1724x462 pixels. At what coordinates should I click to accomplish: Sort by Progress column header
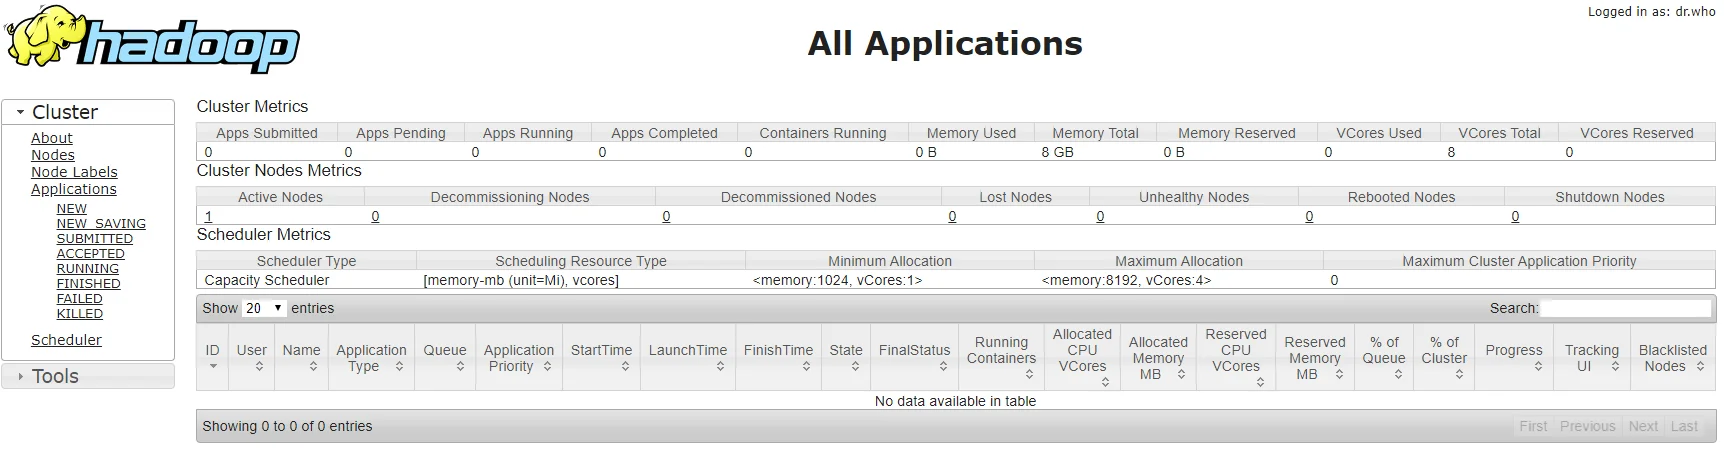tap(1513, 357)
